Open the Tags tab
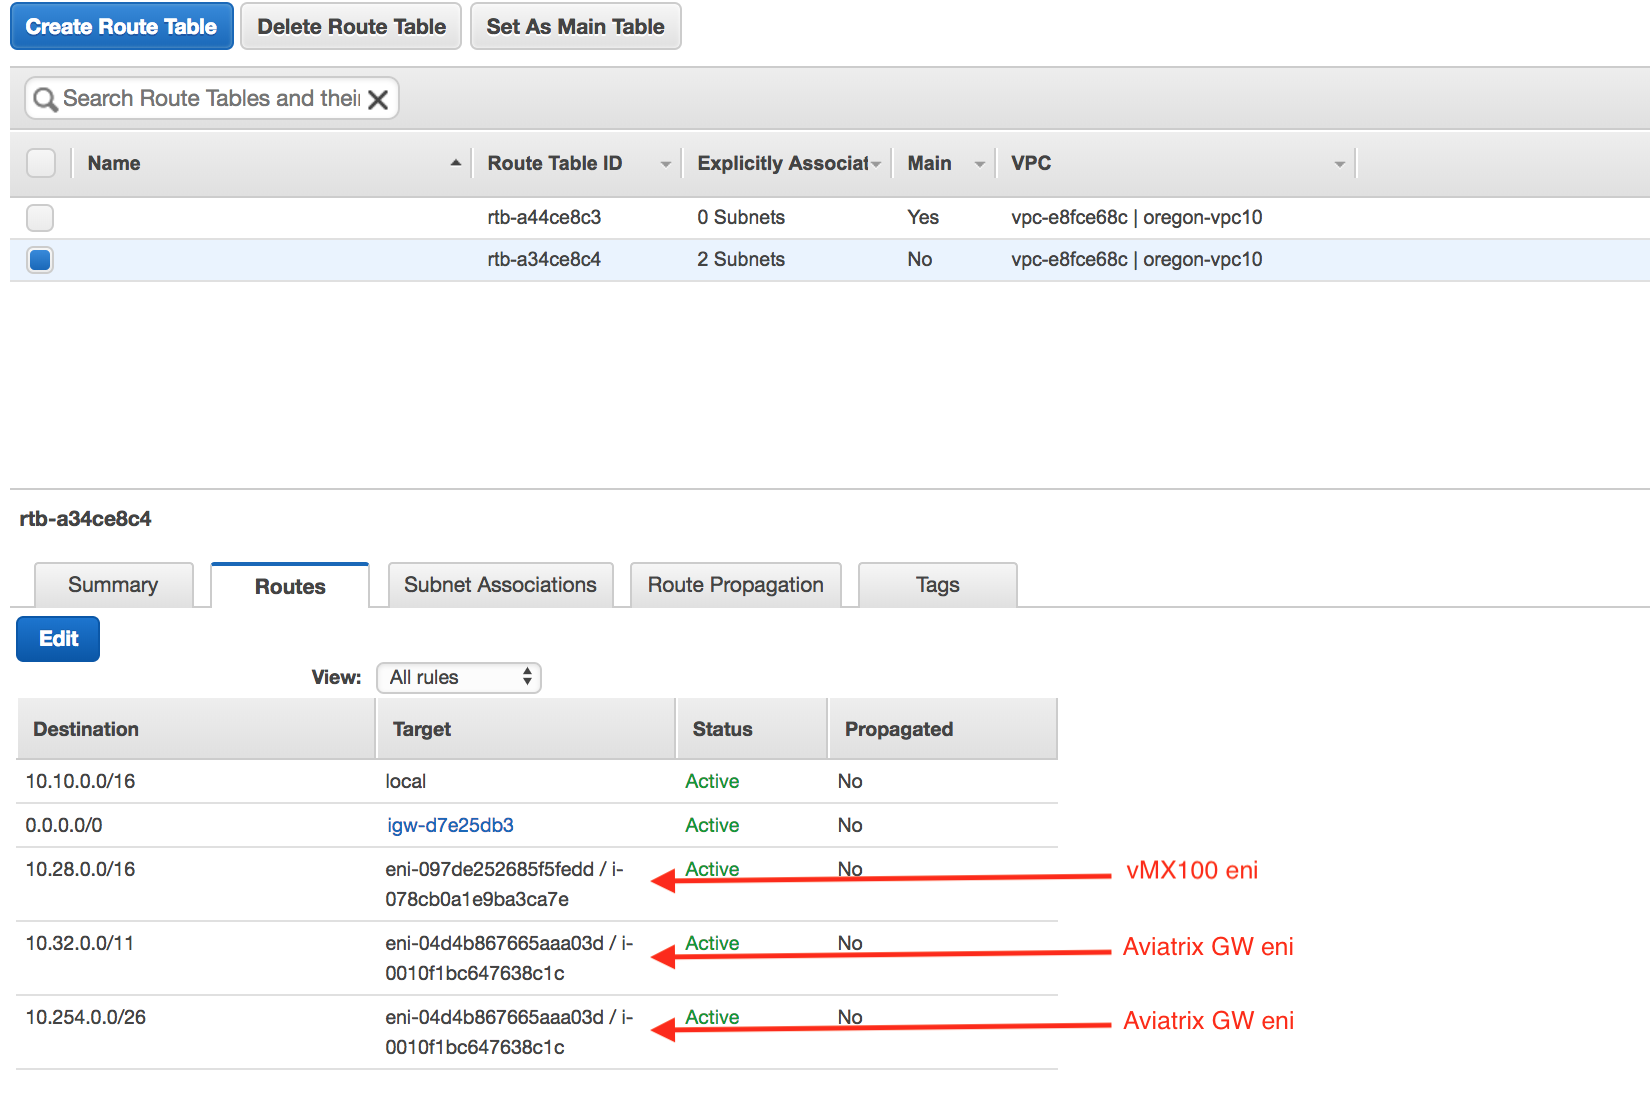 coord(937,585)
